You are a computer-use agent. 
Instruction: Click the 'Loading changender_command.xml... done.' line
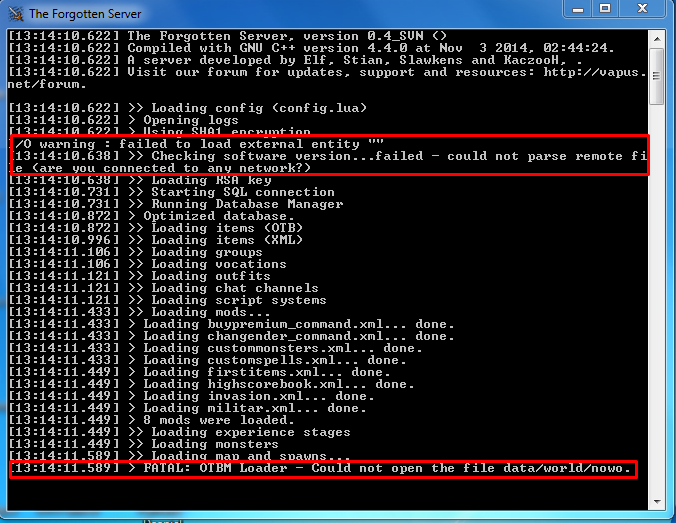click(x=232, y=336)
